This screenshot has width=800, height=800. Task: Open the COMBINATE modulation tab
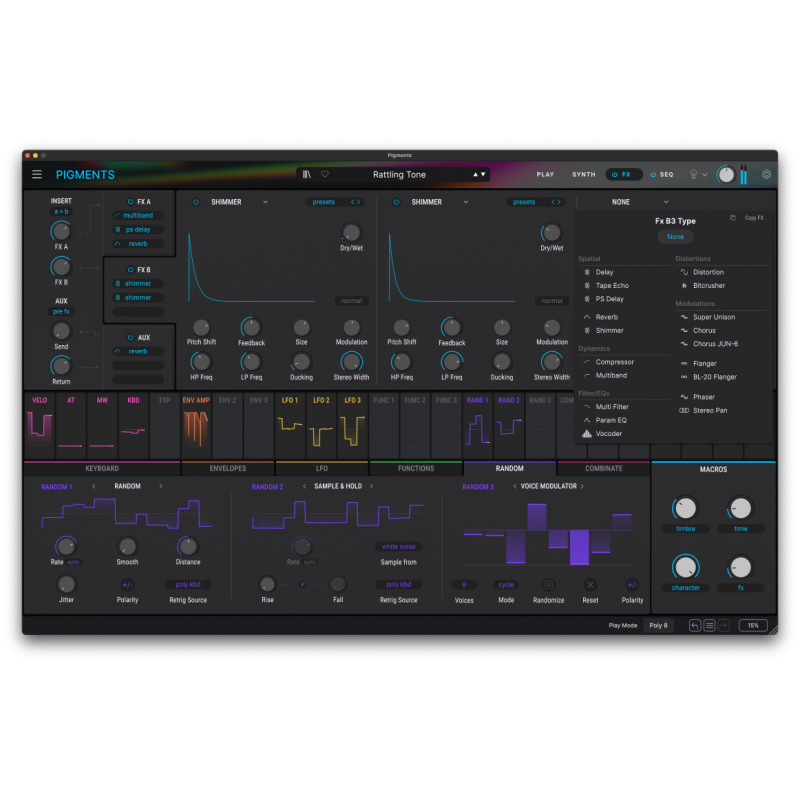[603, 468]
